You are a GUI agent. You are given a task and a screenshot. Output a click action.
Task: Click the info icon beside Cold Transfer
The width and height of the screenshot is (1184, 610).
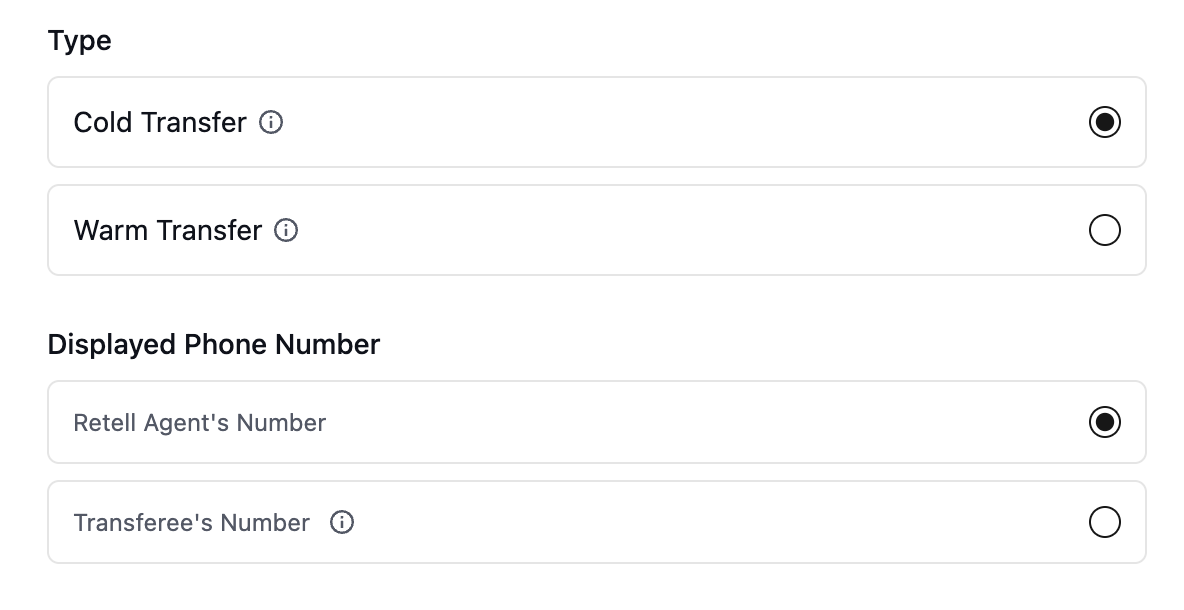point(271,122)
